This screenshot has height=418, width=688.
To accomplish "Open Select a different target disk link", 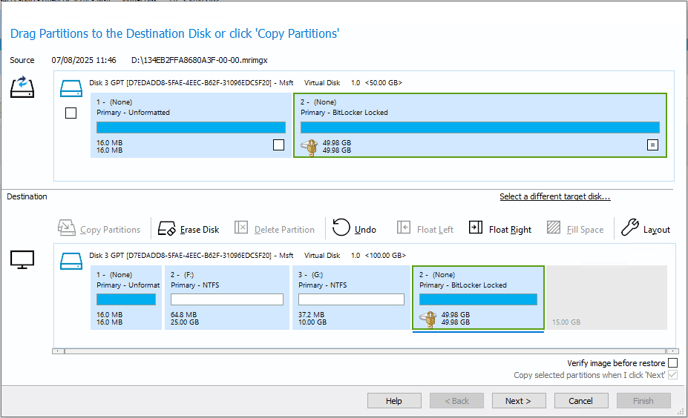I will 555,196.
